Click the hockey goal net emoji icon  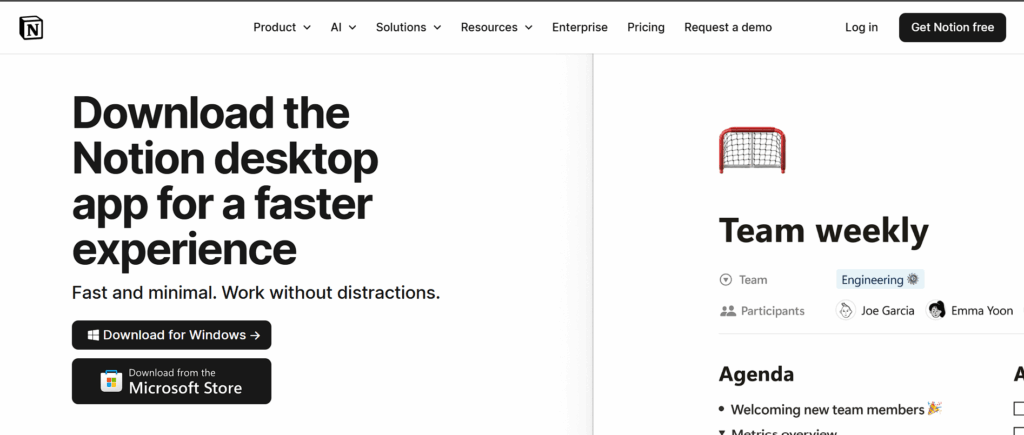[752, 150]
